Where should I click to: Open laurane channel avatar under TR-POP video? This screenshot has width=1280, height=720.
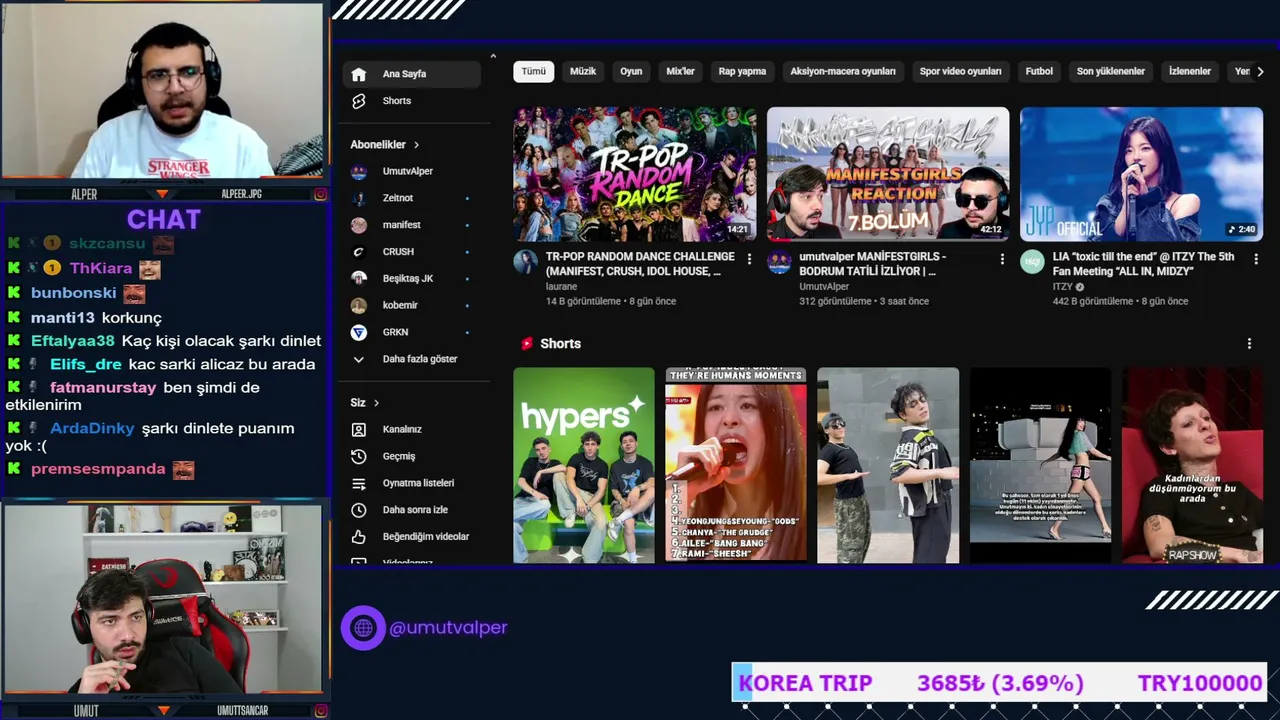click(525, 262)
